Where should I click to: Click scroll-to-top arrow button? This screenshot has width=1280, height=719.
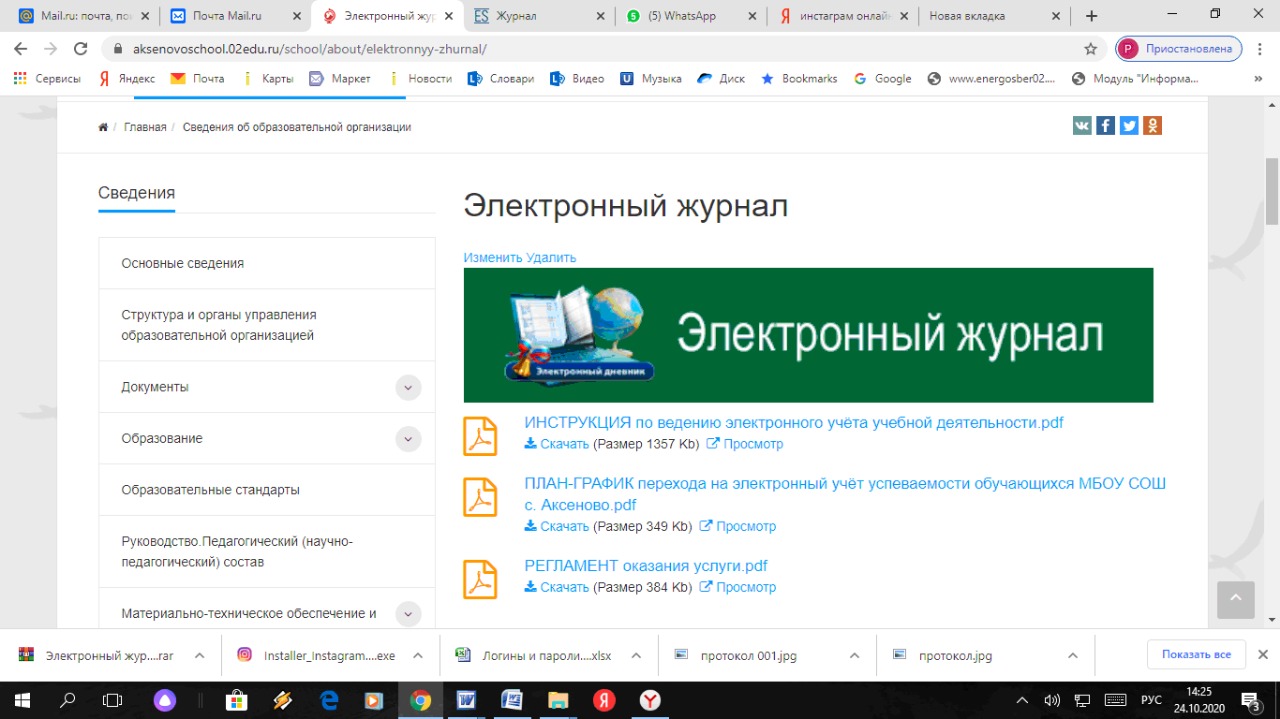[x=1235, y=599]
